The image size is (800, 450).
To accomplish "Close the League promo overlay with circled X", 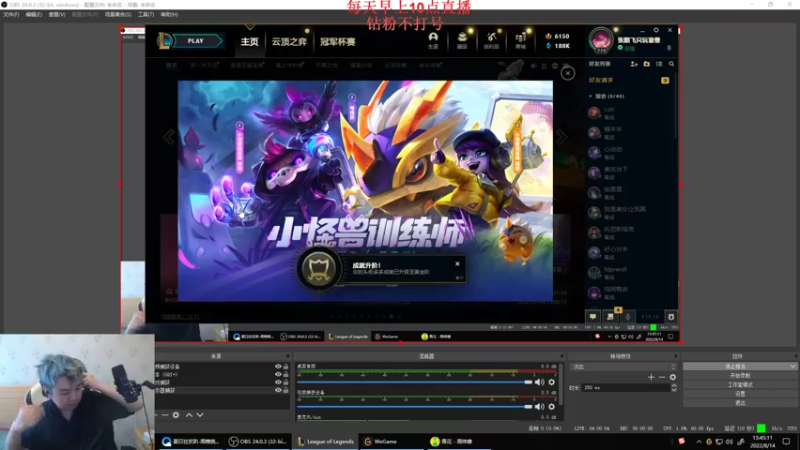I will [568, 73].
